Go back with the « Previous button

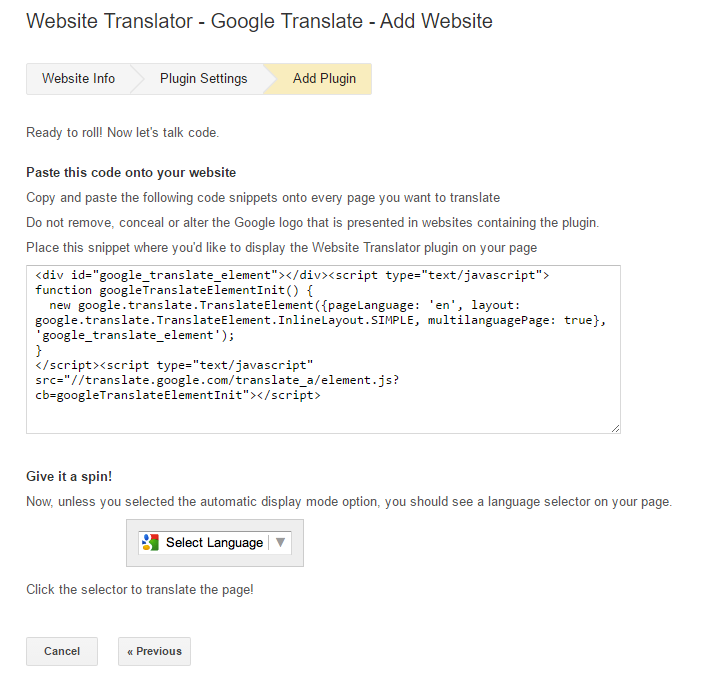click(x=155, y=651)
